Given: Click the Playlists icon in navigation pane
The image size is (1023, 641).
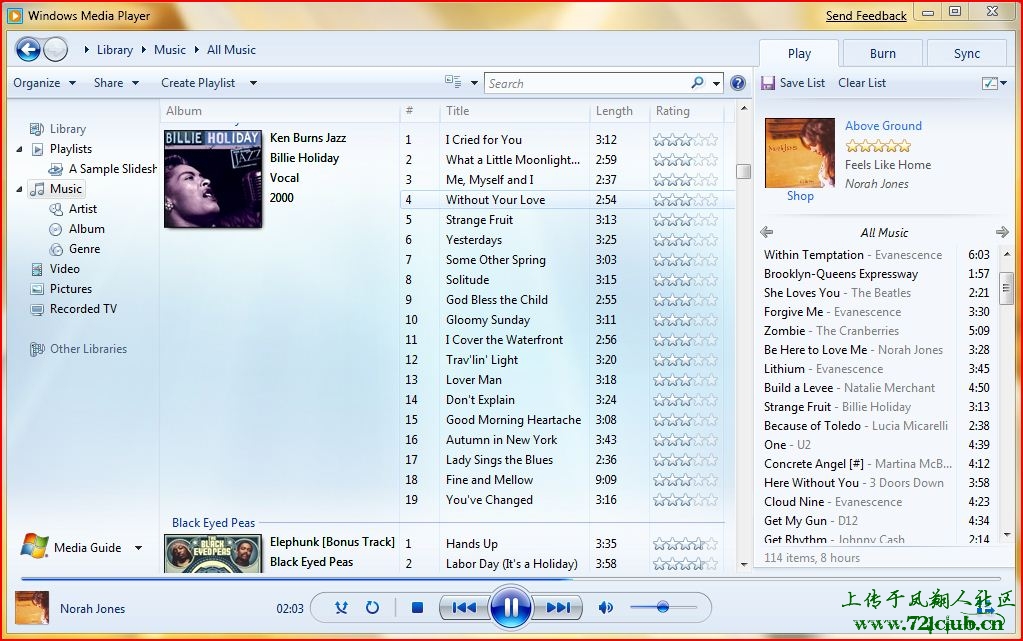Looking at the screenshot, I should pyautogui.click(x=38, y=149).
